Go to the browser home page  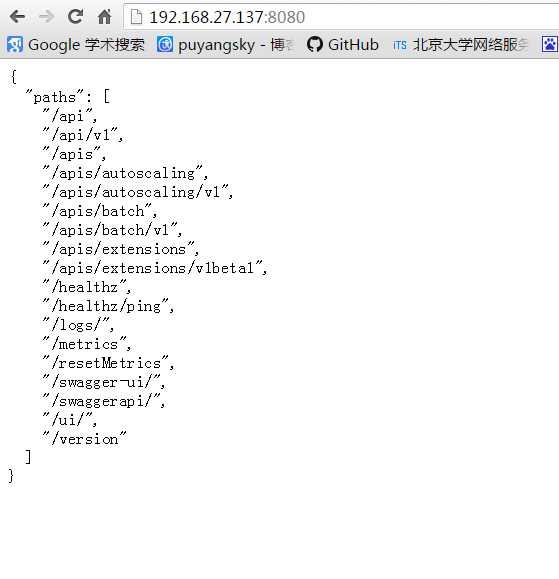tap(104, 17)
